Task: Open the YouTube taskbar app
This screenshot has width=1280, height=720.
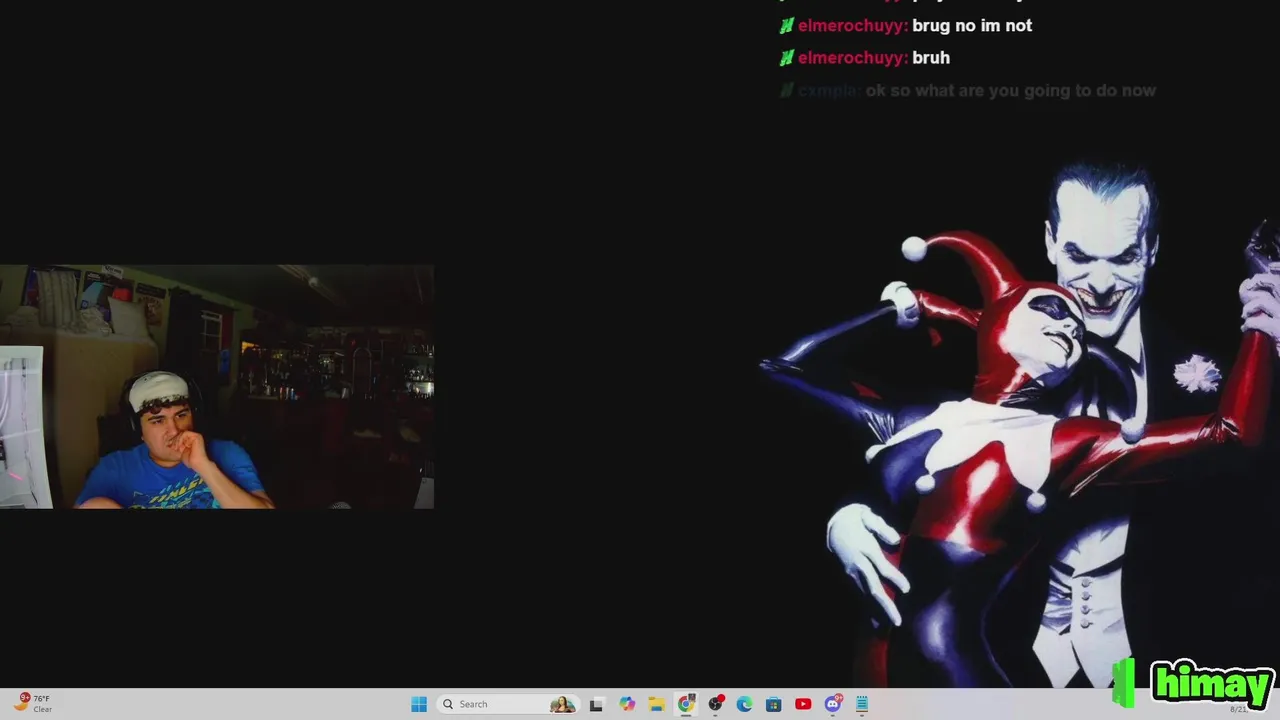Action: tap(803, 704)
